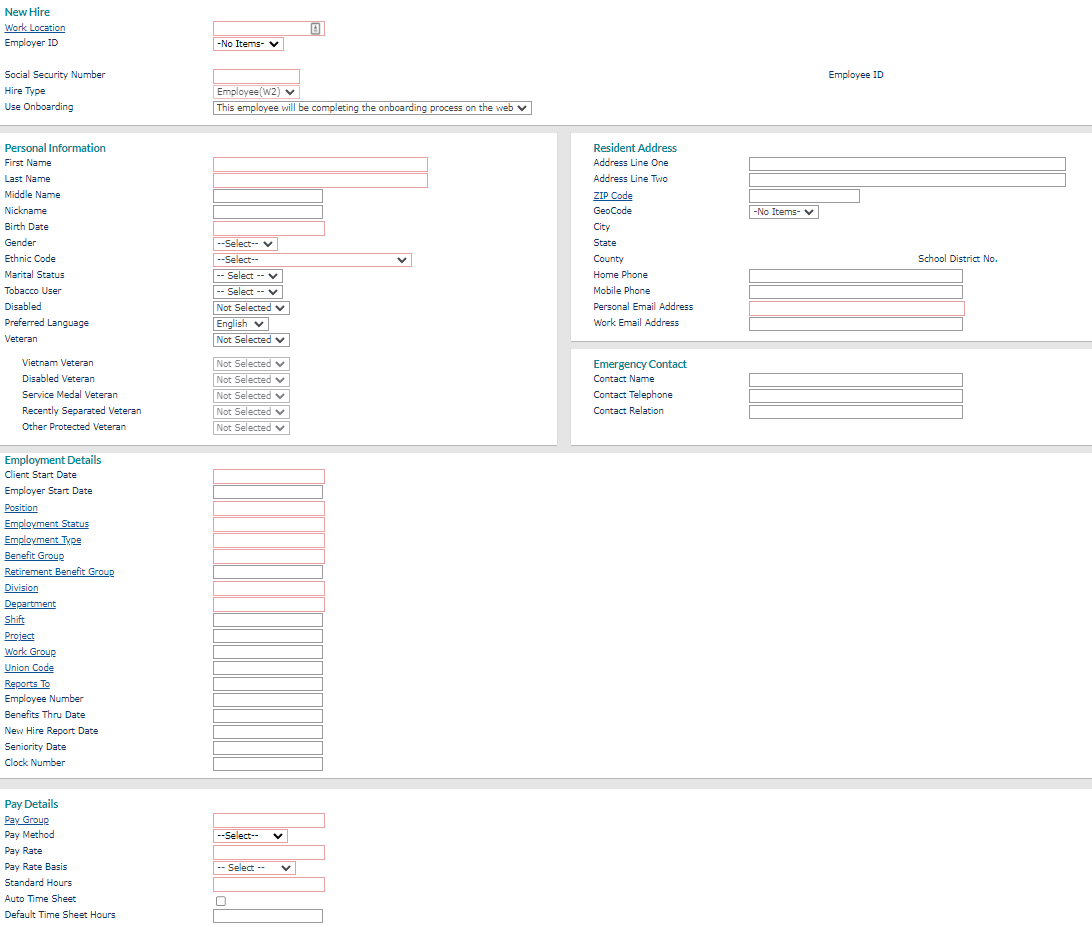
Task: Open the Position lookup link
Action: tap(20, 507)
